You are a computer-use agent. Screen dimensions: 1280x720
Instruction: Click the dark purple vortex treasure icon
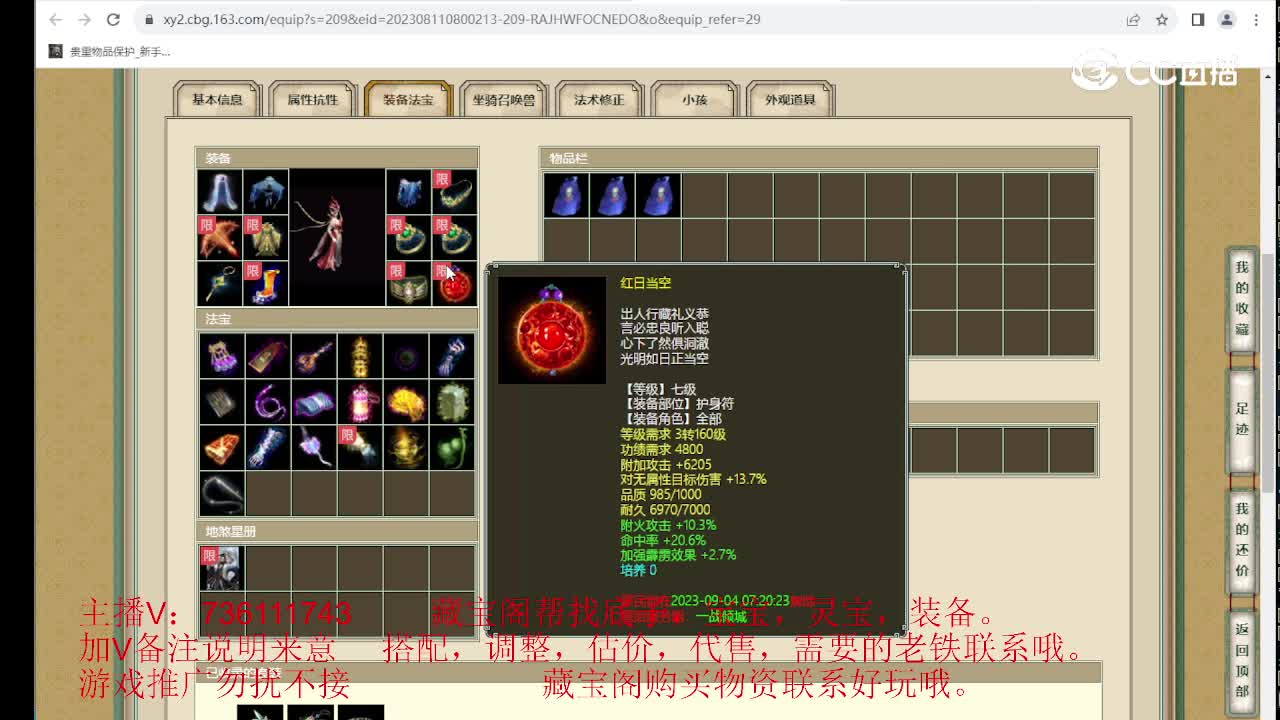[405, 356]
